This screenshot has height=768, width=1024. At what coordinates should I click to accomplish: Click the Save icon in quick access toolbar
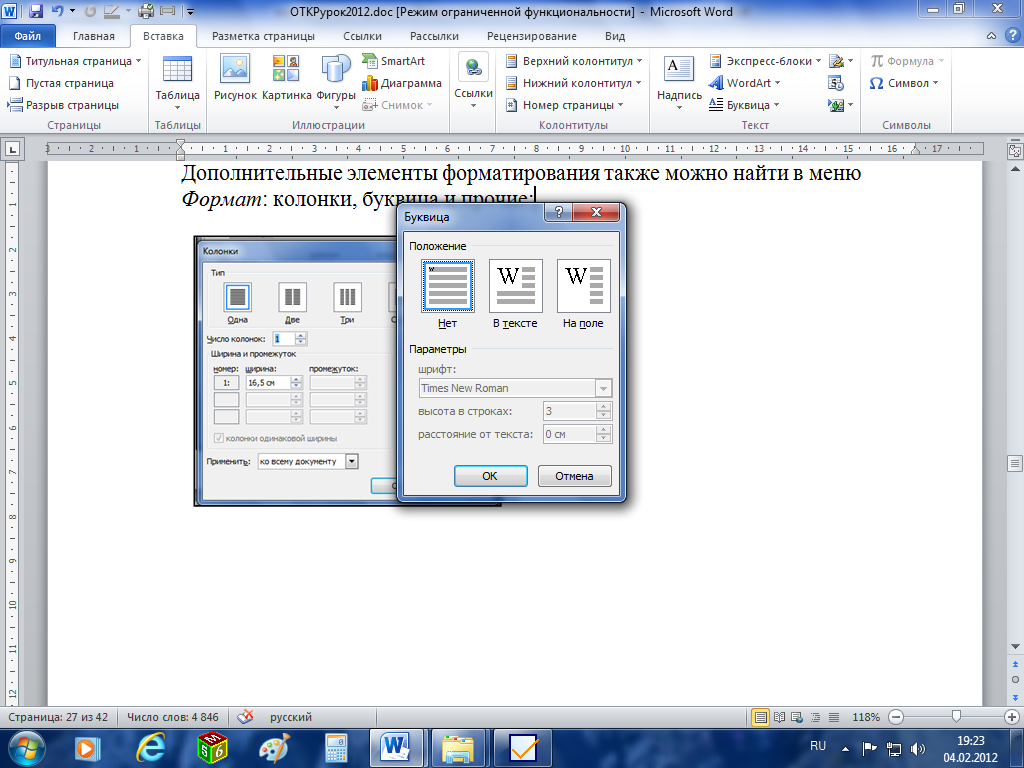pyautogui.click(x=36, y=11)
